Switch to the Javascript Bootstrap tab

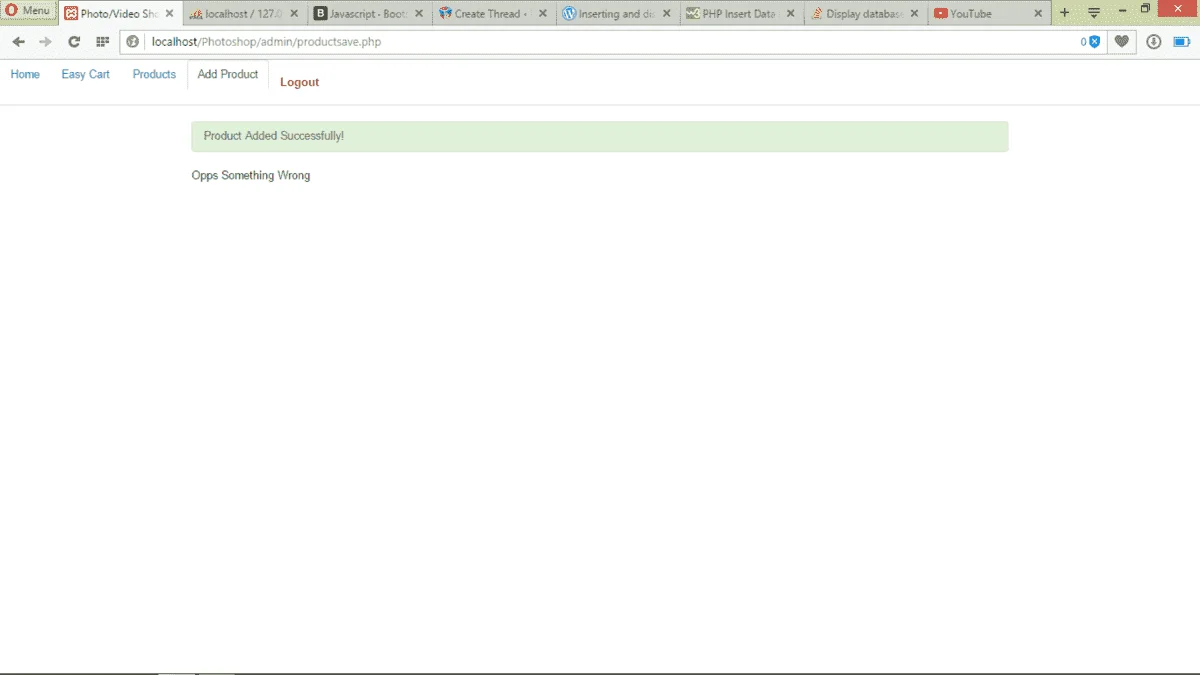coord(369,14)
